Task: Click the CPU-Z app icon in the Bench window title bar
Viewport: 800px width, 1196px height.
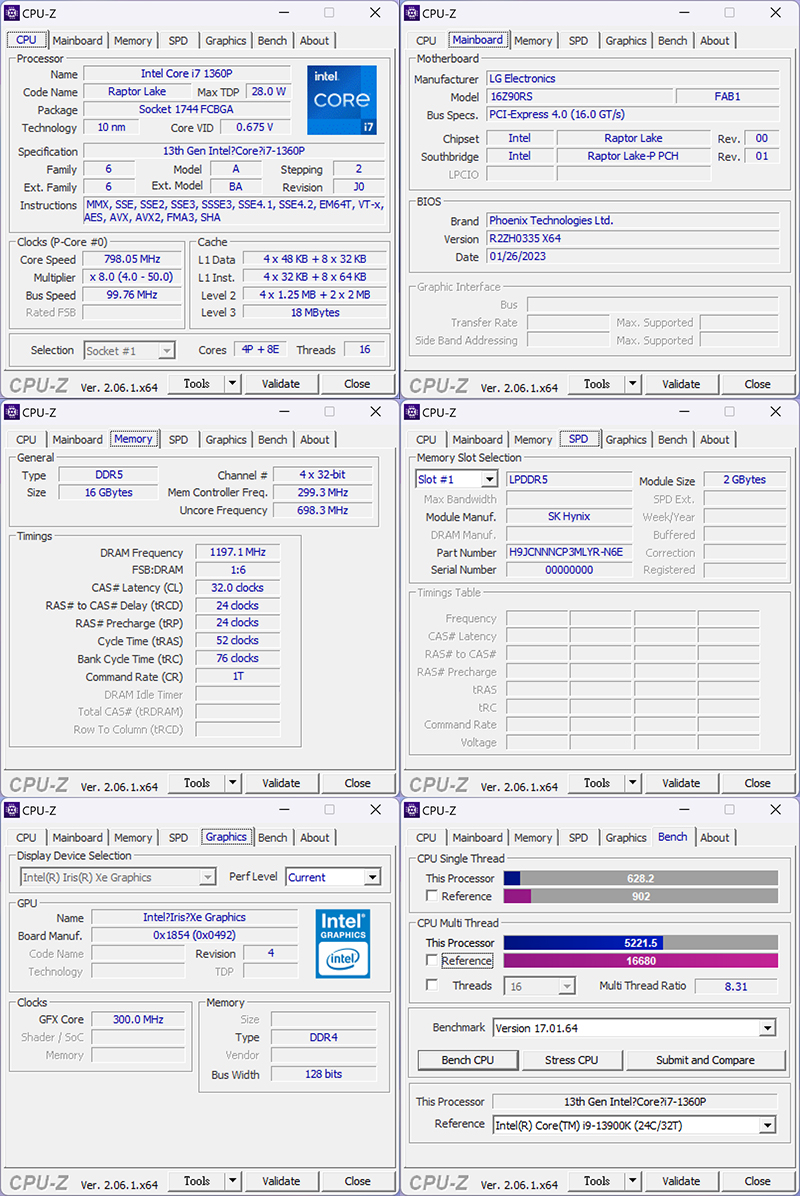Action: [x=412, y=810]
